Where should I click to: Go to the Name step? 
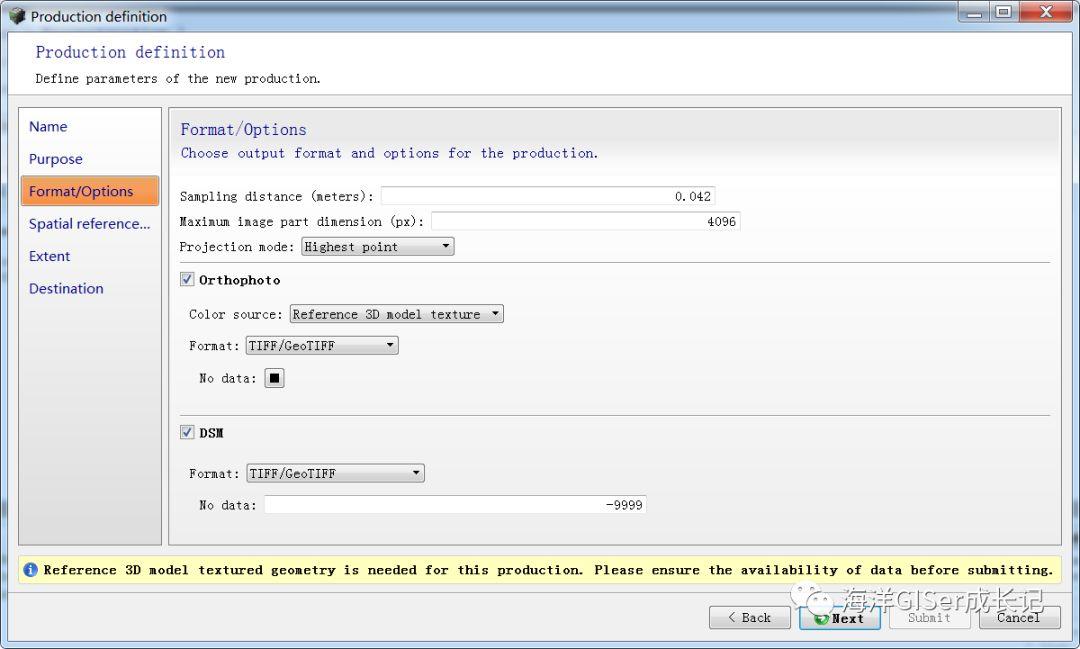[48, 127]
